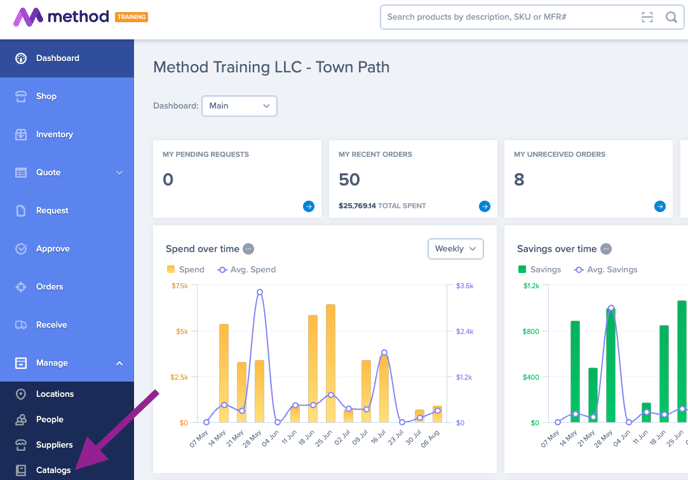
Task: Click the Catalogs book icon
Action: point(21,470)
